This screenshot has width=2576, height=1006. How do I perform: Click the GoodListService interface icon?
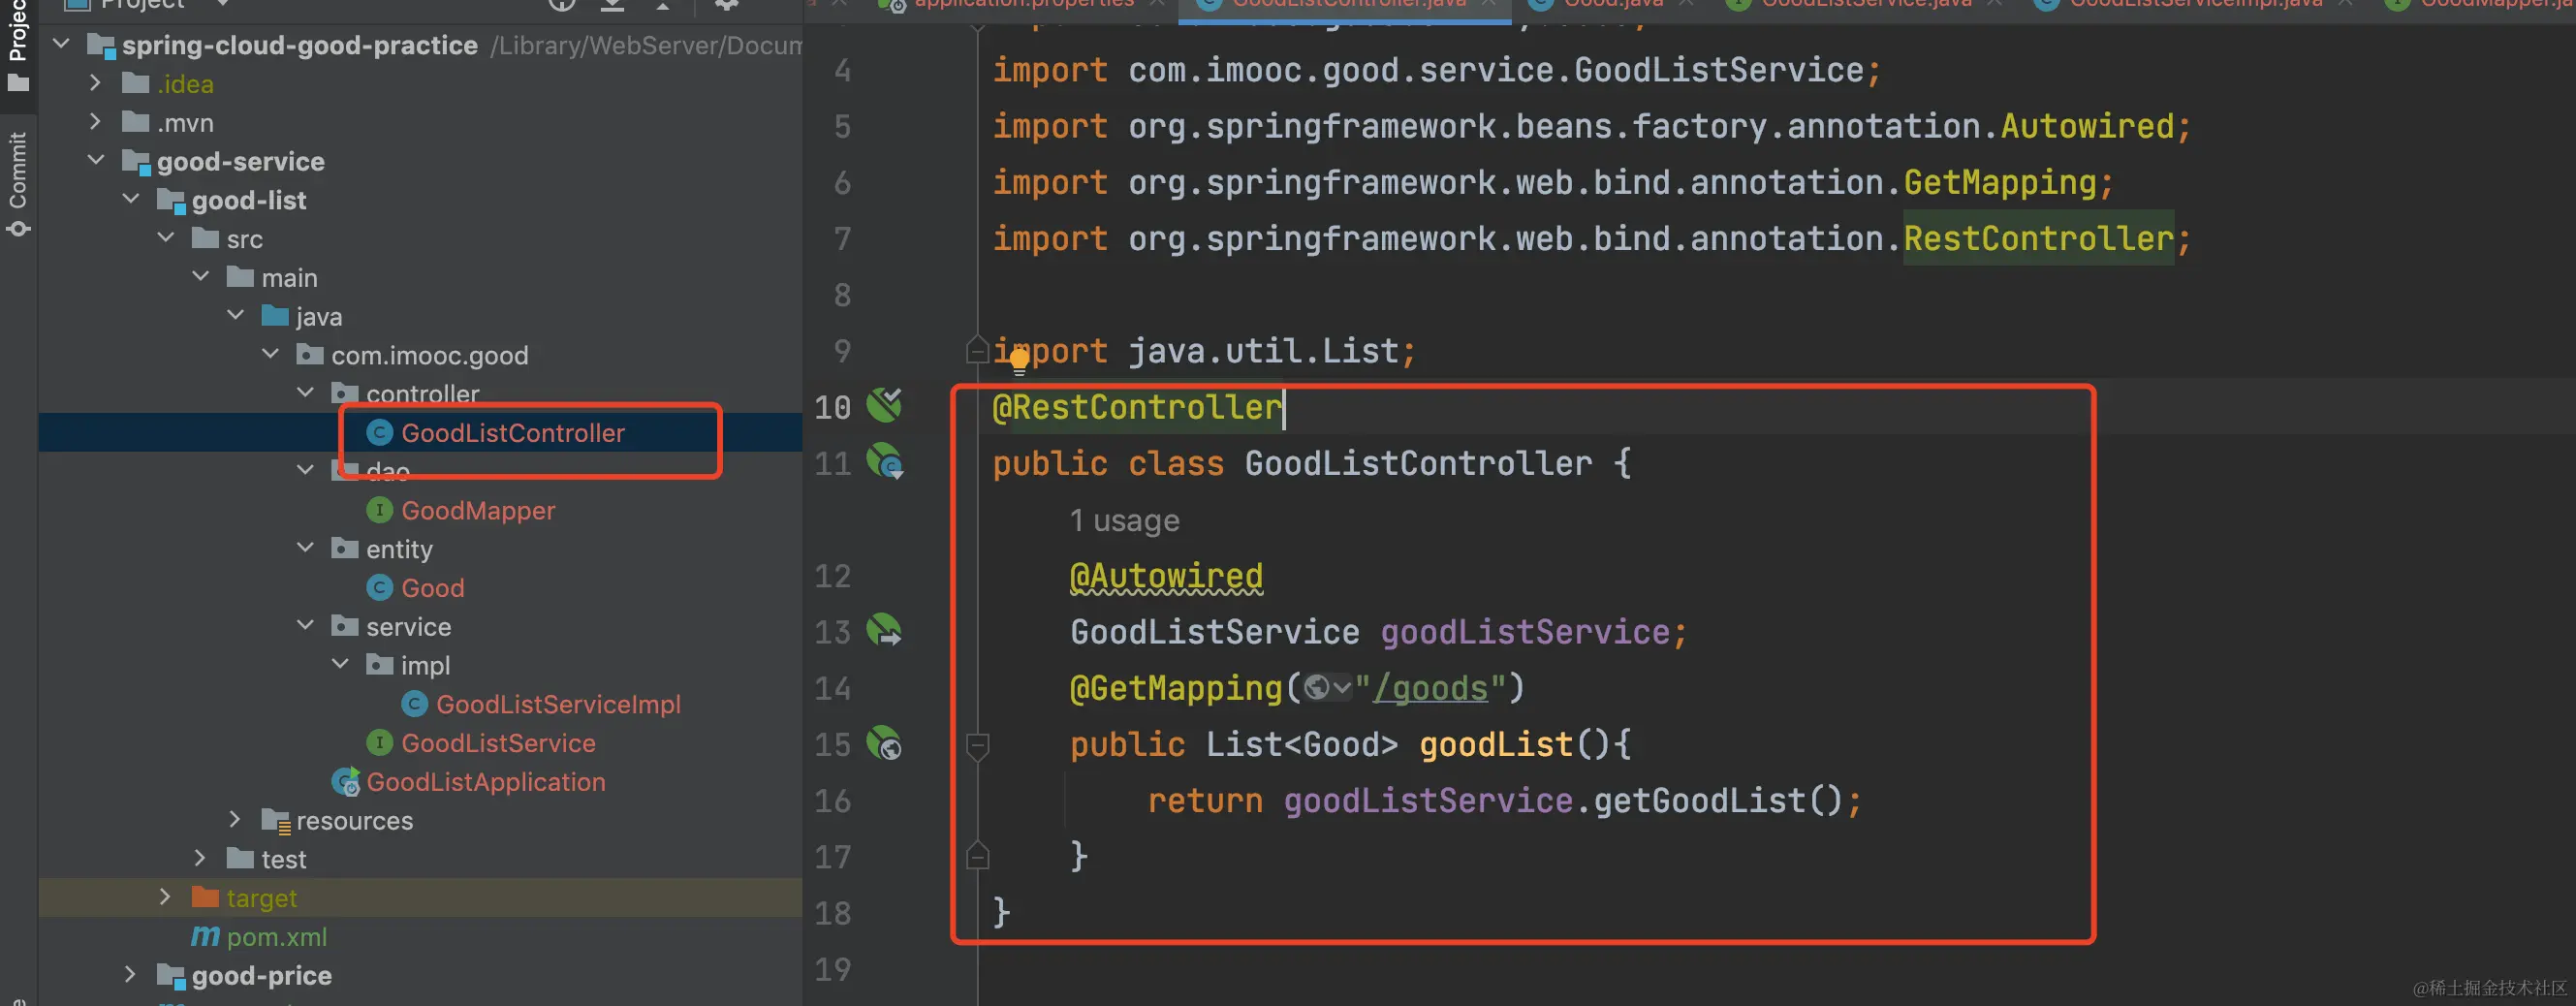379,743
